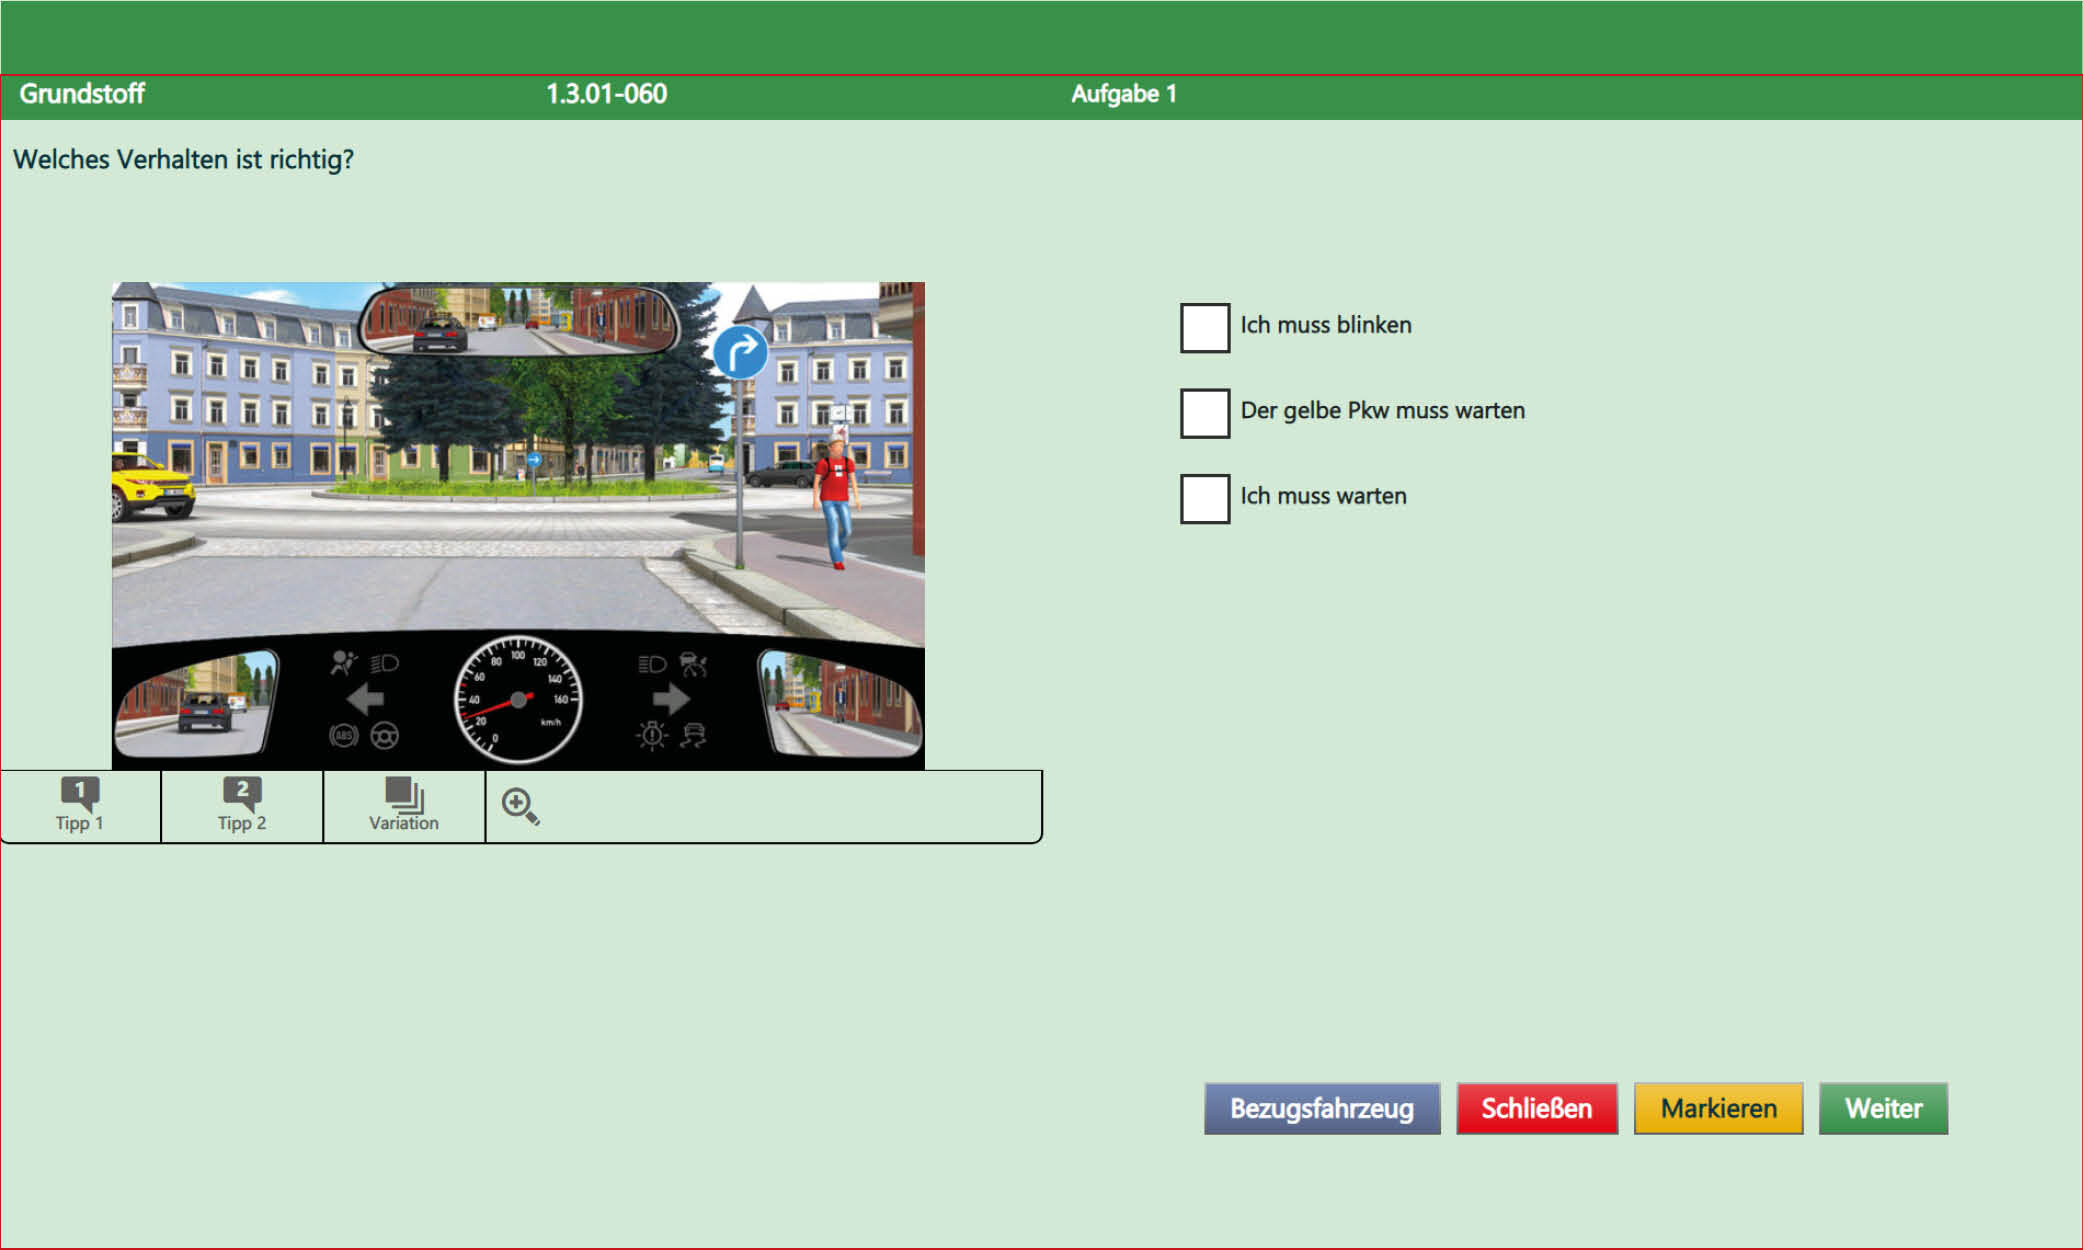2083x1250 pixels.
Task: Check 'Der gelbe Pkw muss warten' checkbox
Action: click(1205, 413)
